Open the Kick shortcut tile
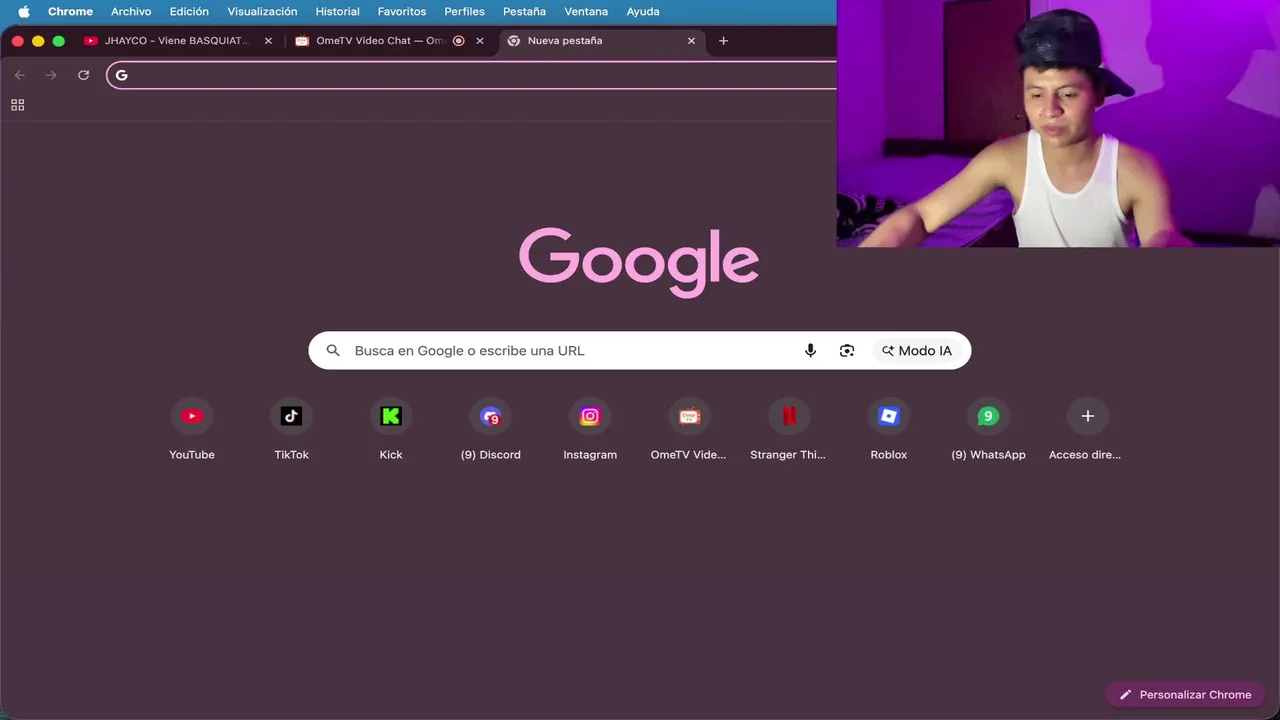 click(x=391, y=431)
